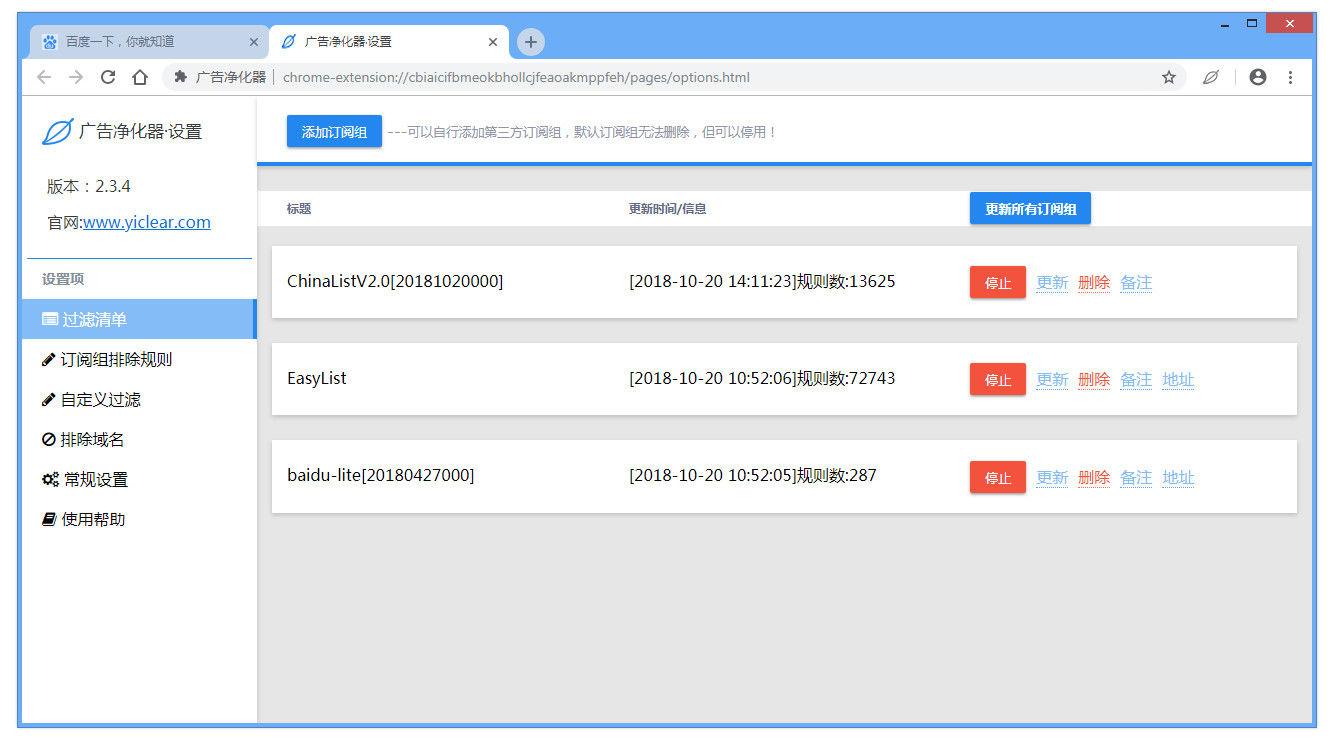Open the Chrome profile account icon

click(x=1258, y=77)
